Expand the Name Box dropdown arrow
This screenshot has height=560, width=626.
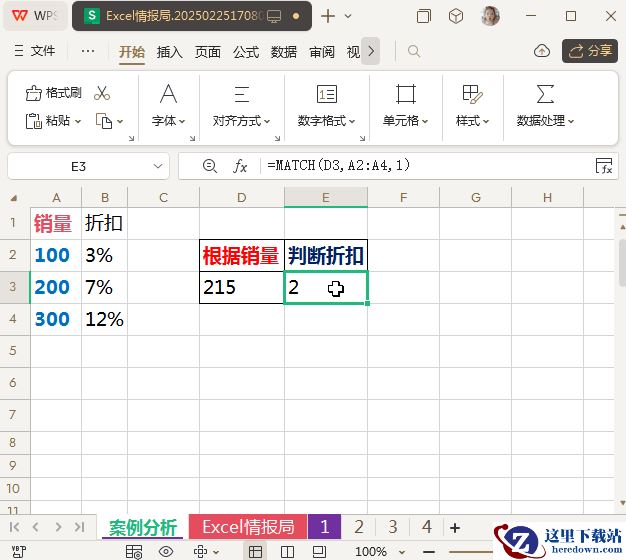pos(158,166)
